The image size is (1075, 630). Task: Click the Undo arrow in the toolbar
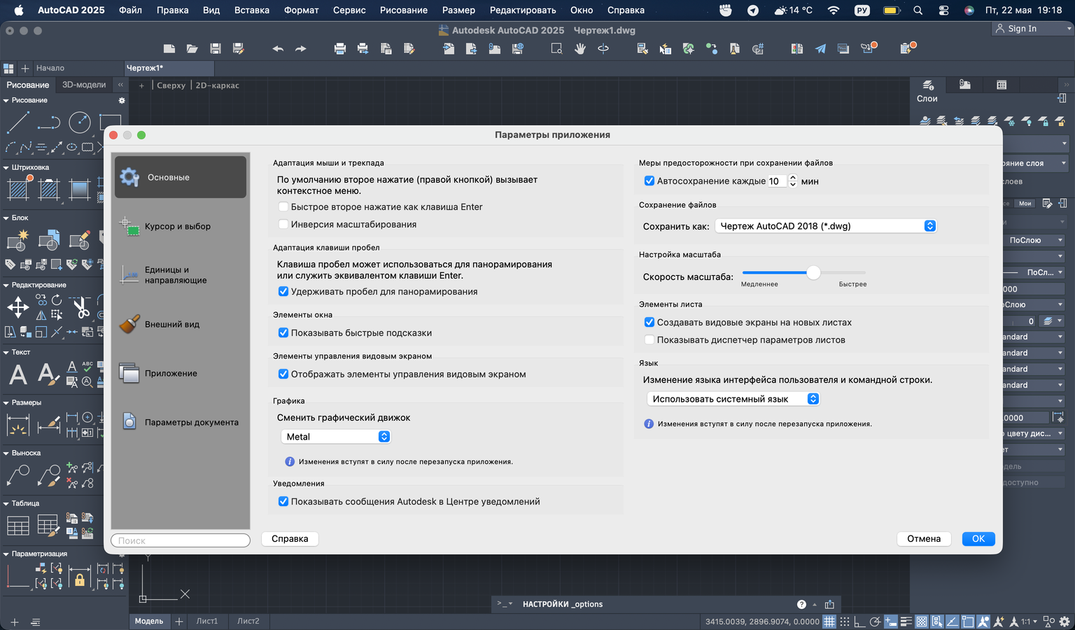[278, 49]
